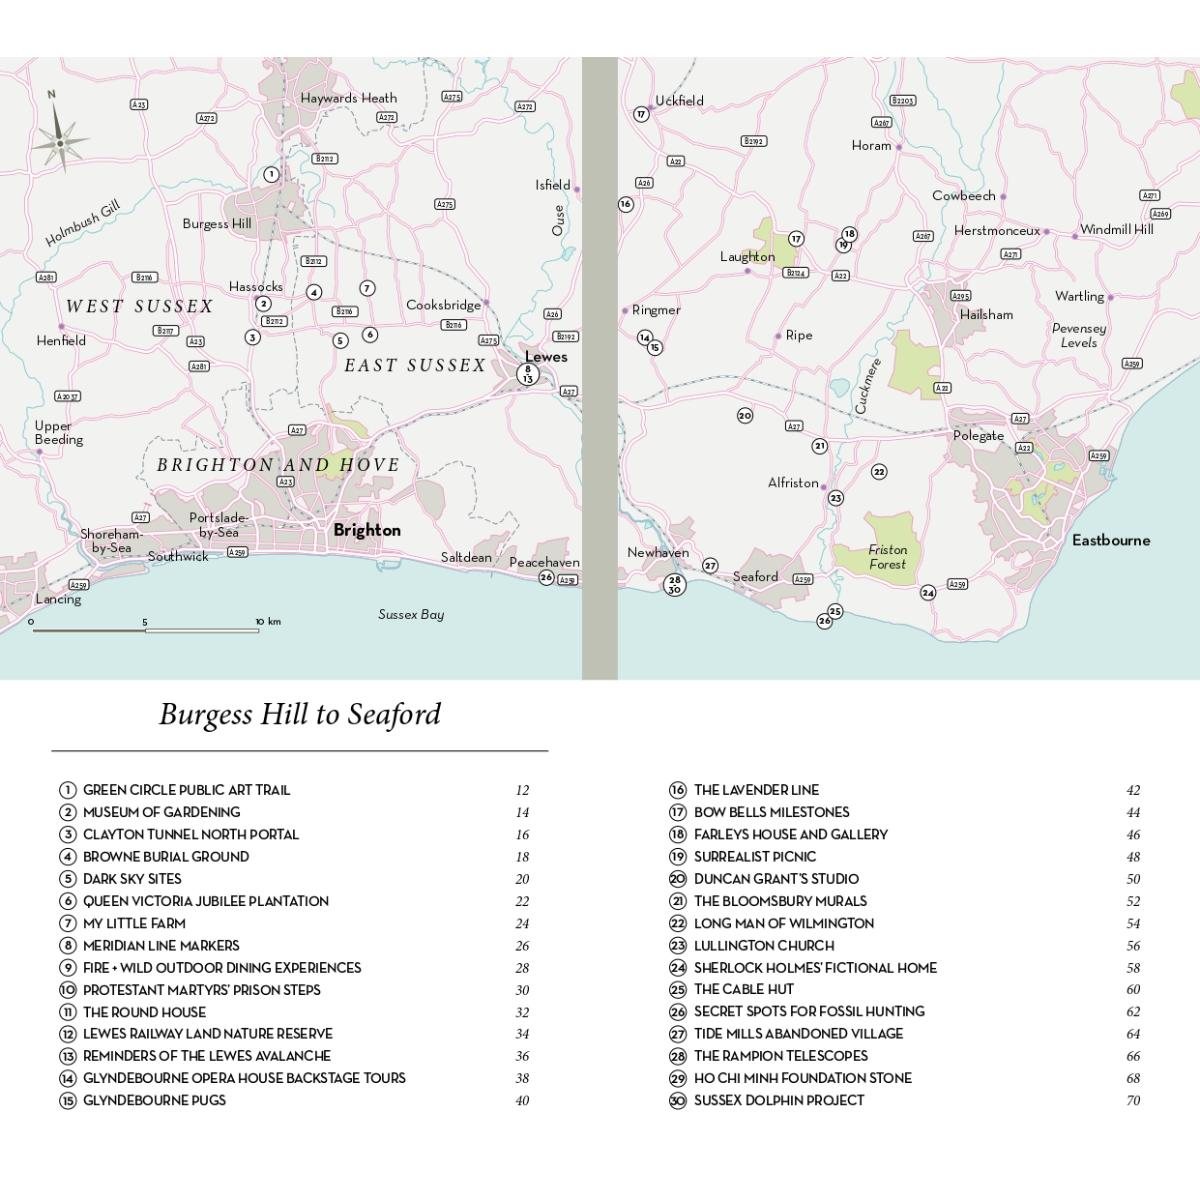Select map marker 15 on the map
Screen dimensions: 1200x1200
tap(655, 348)
